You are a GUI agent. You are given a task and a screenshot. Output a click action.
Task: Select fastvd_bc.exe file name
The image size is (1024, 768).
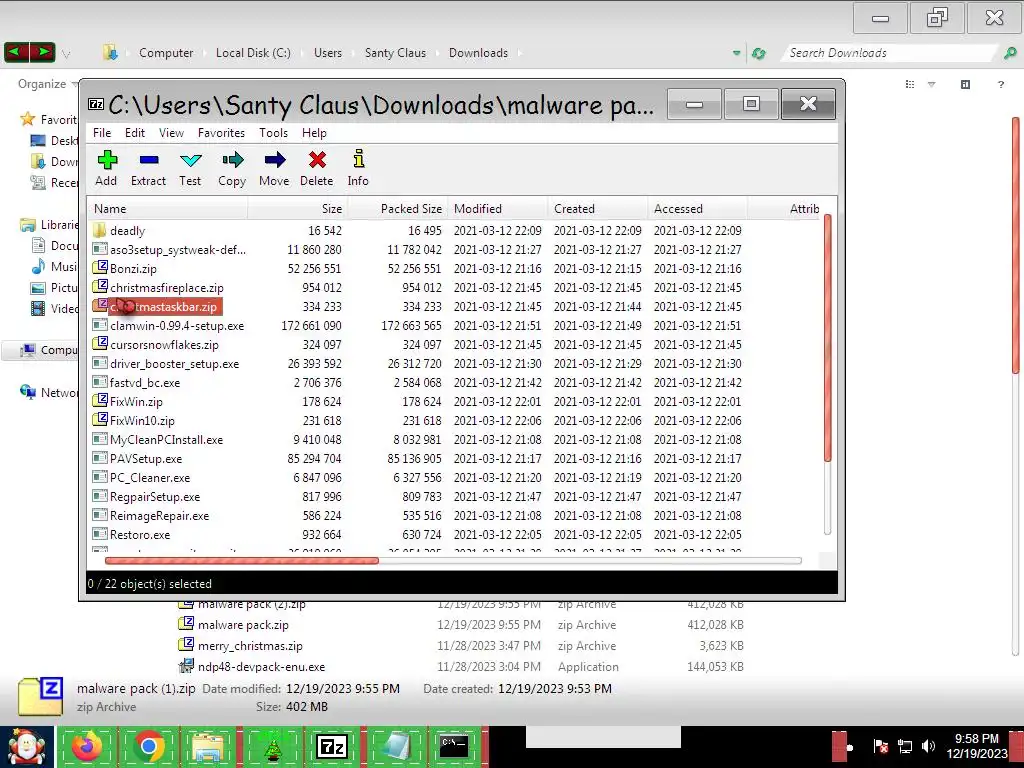click(145, 383)
